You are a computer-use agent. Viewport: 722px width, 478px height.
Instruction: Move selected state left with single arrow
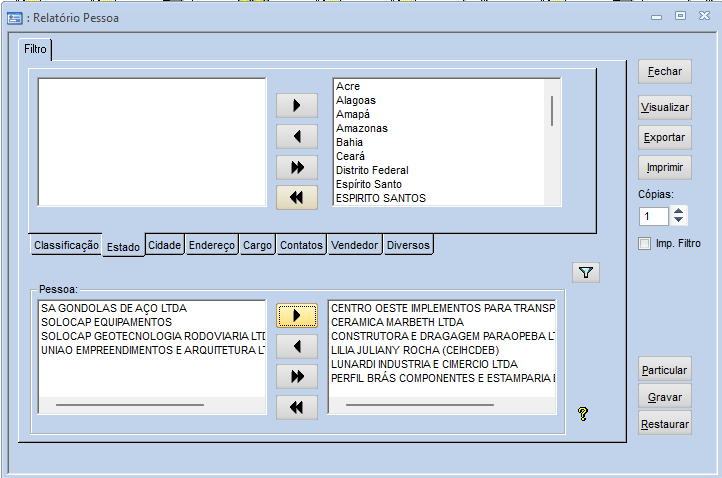(297, 136)
